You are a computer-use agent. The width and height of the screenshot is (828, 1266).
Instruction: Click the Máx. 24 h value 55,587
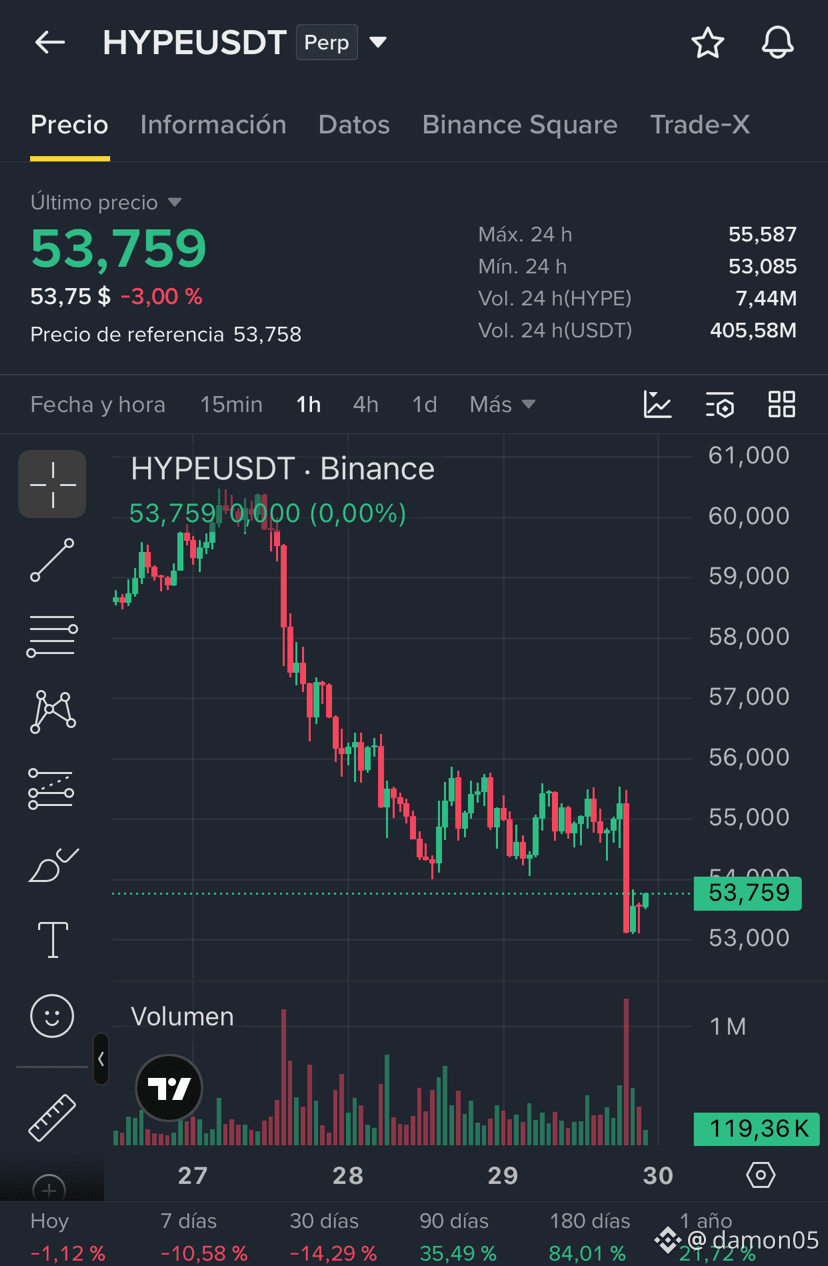click(762, 235)
